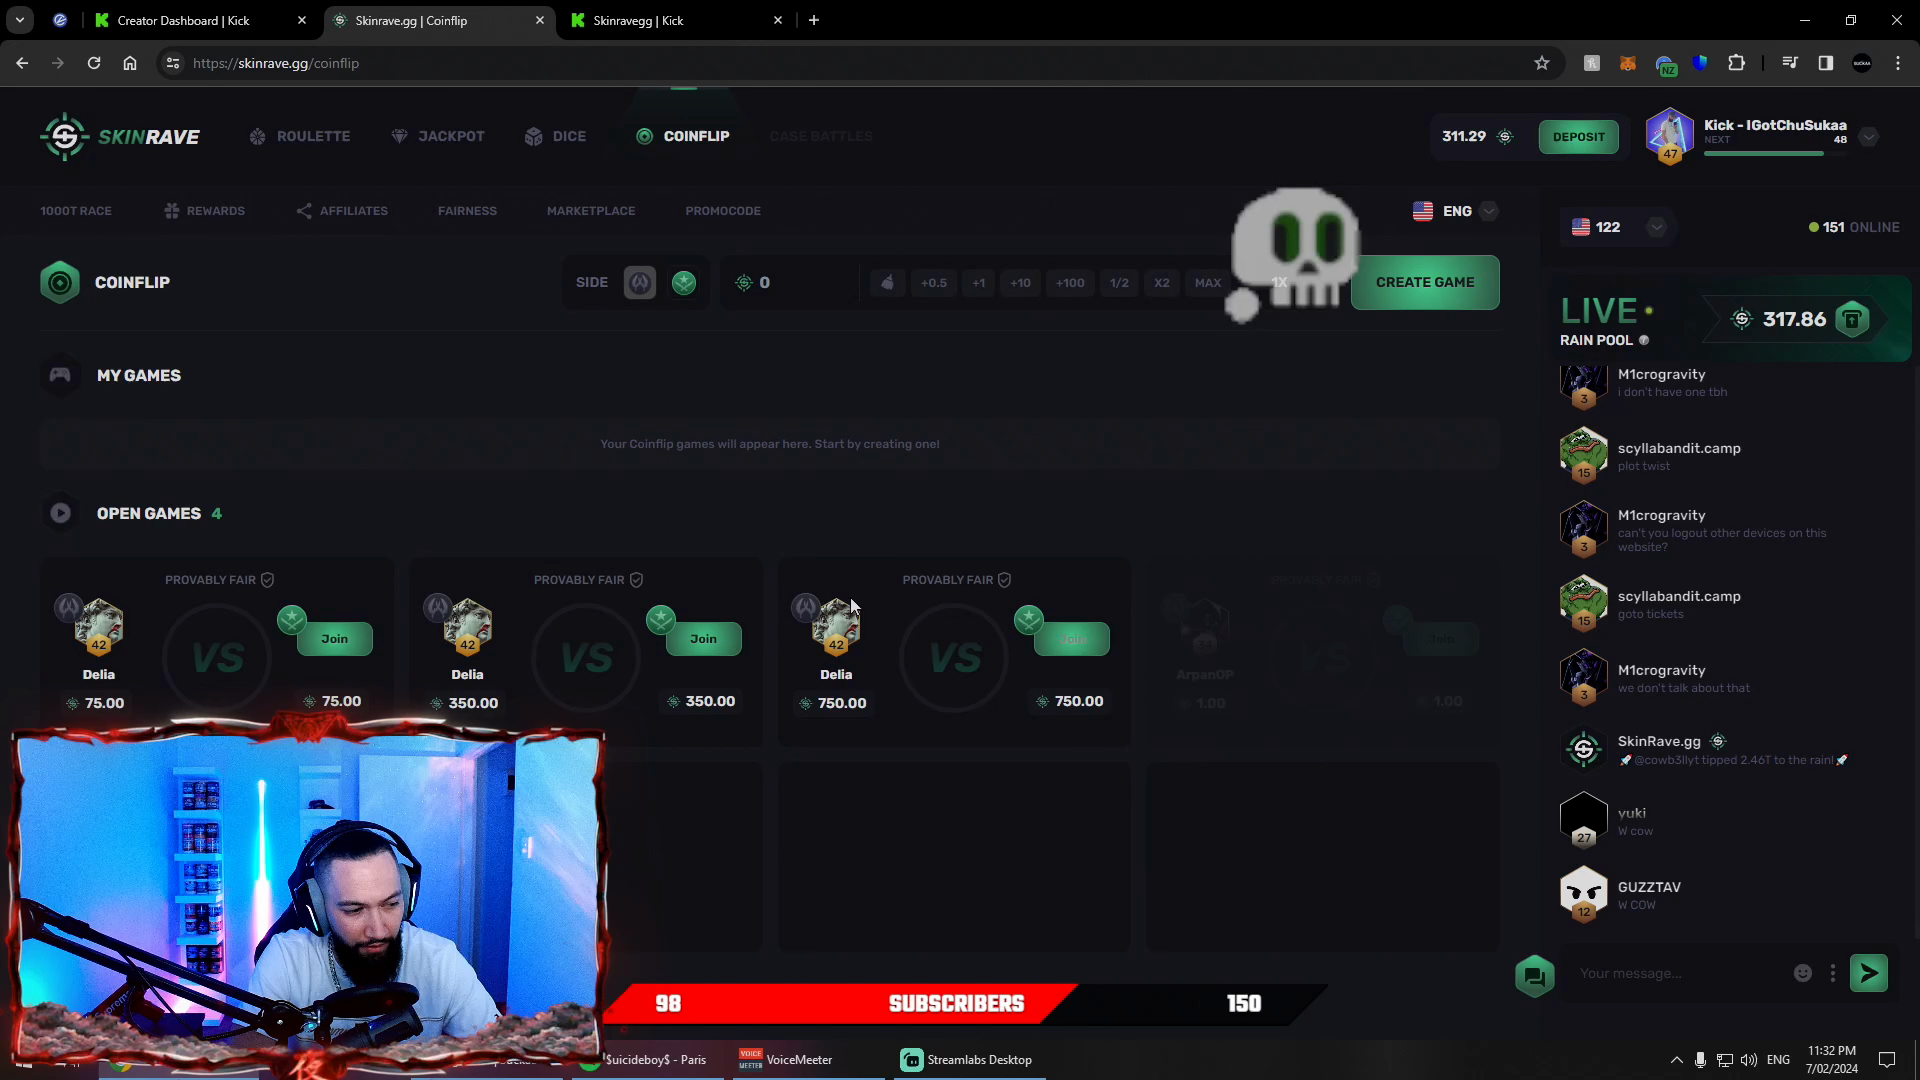Open the user profile avatar
1920x1080 pixels.
(1670, 134)
